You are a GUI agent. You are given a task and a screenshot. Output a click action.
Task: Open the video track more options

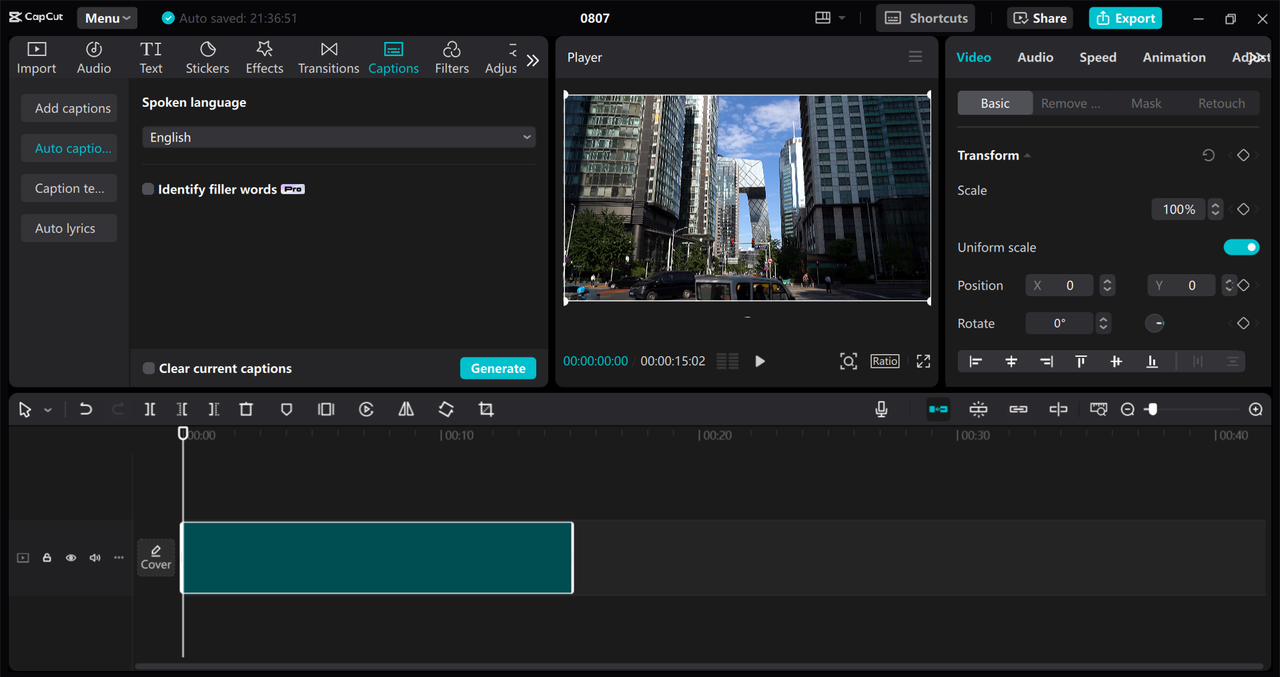coord(119,558)
